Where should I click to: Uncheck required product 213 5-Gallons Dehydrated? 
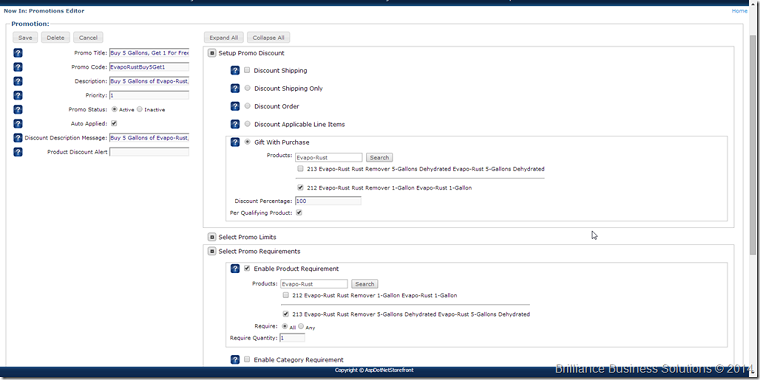(x=286, y=314)
